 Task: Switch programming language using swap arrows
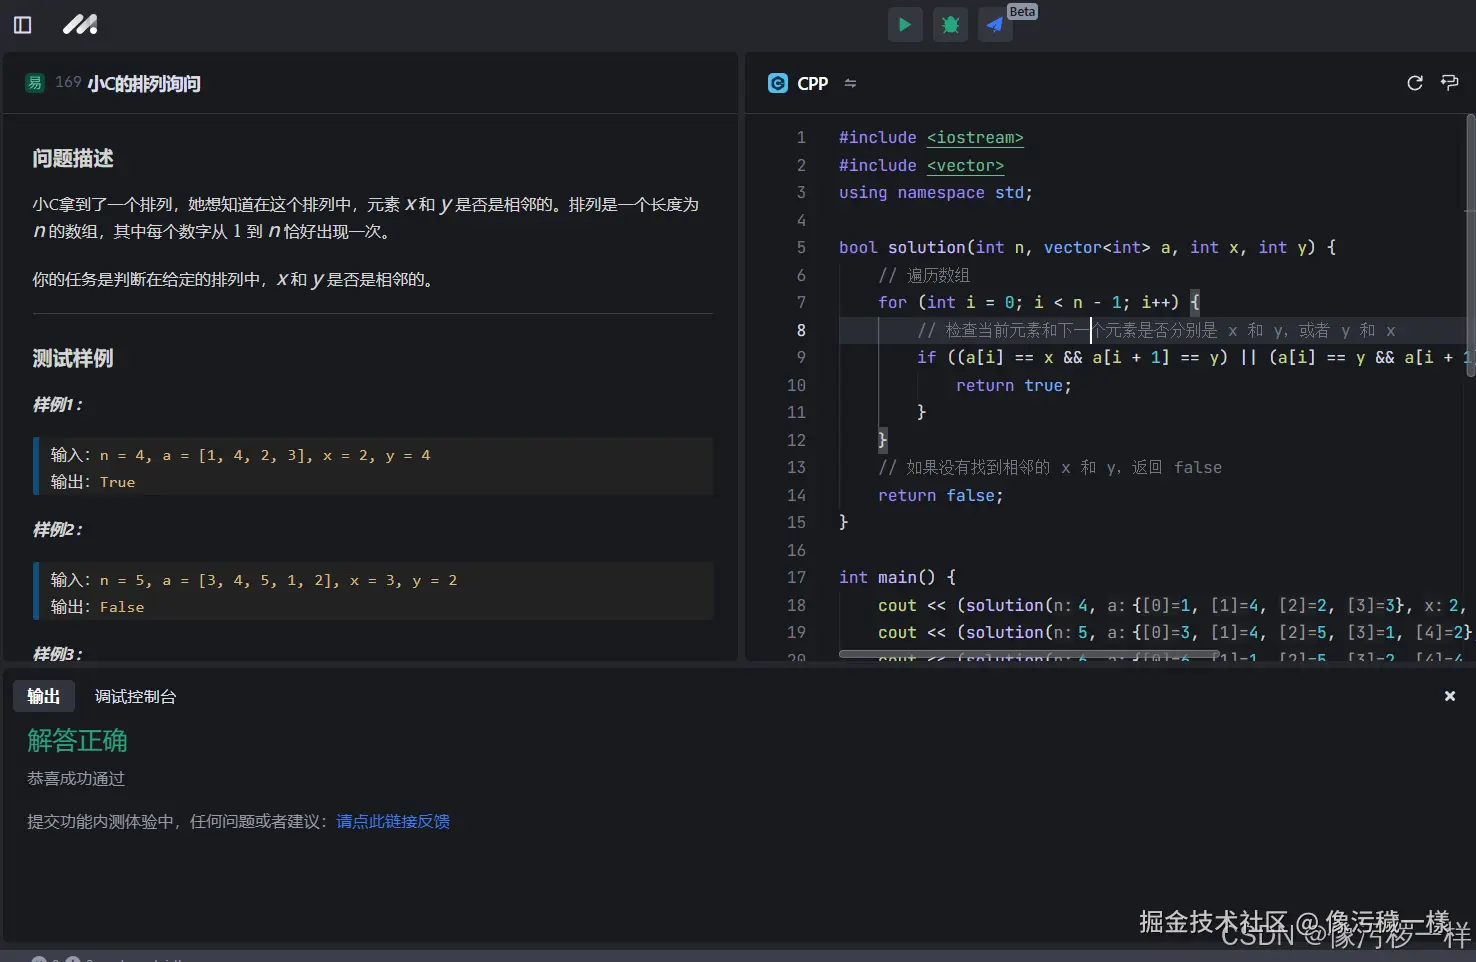click(850, 83)
